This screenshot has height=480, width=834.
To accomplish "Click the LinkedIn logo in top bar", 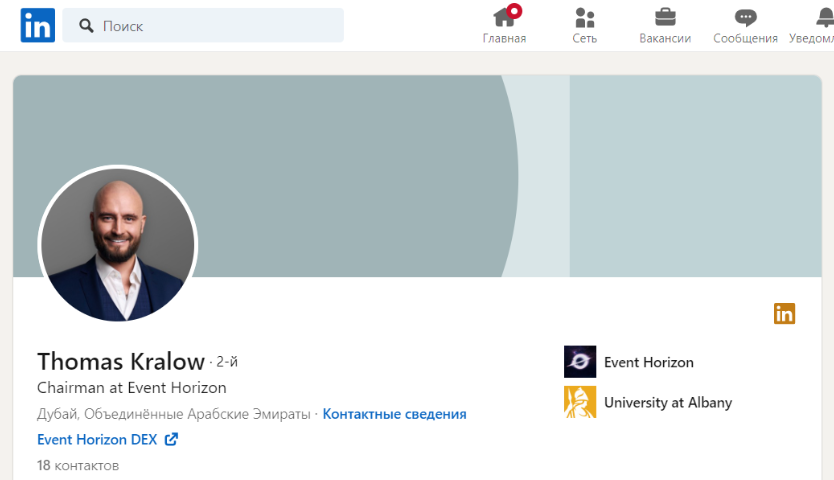I will tap(37, 25).
